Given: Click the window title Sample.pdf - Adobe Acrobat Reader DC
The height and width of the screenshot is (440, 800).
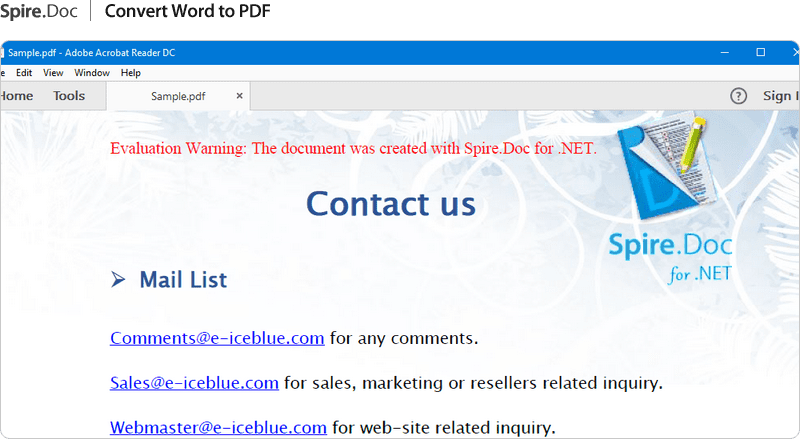Looking at the screenshot, I should [91, 53].
